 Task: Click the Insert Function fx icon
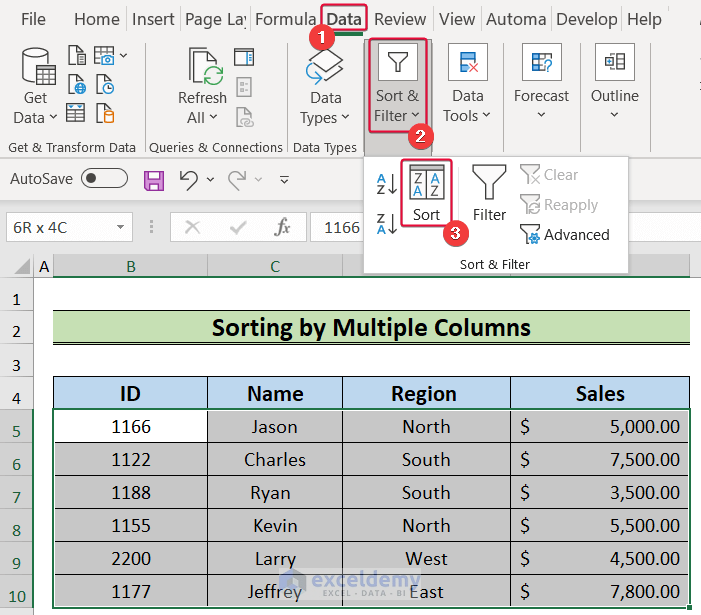coord(283,227)
